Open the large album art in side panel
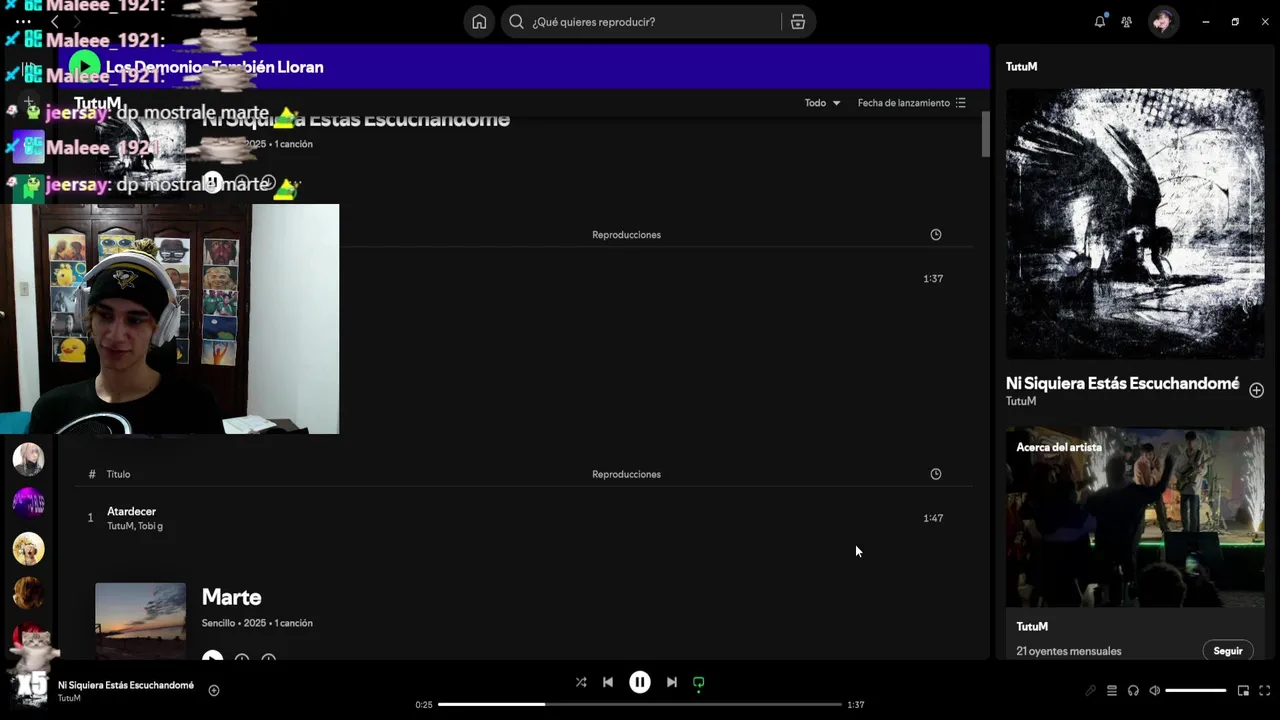This screenshot has width=1280, height=720. tap(1135, 224)
